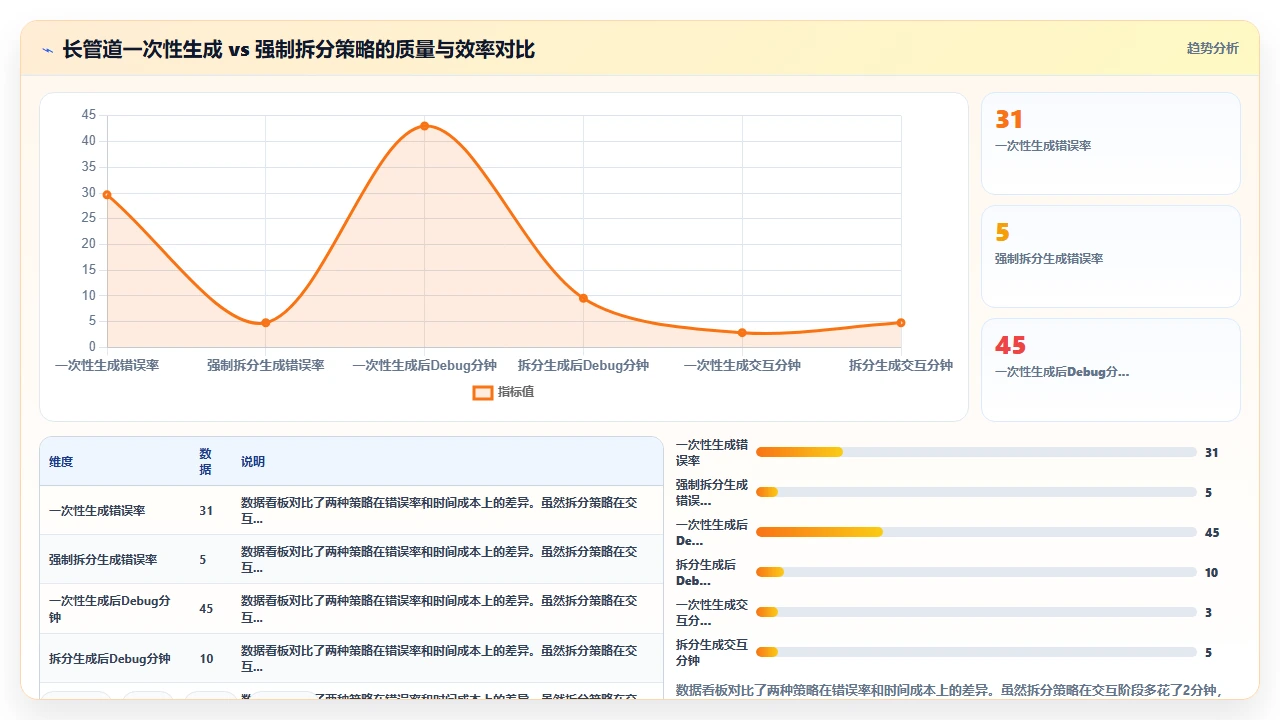The image size is (1280, 720).
Task: Click the 一次性生成错误率 label beside its progress bar
Action: tap(711, 452)
